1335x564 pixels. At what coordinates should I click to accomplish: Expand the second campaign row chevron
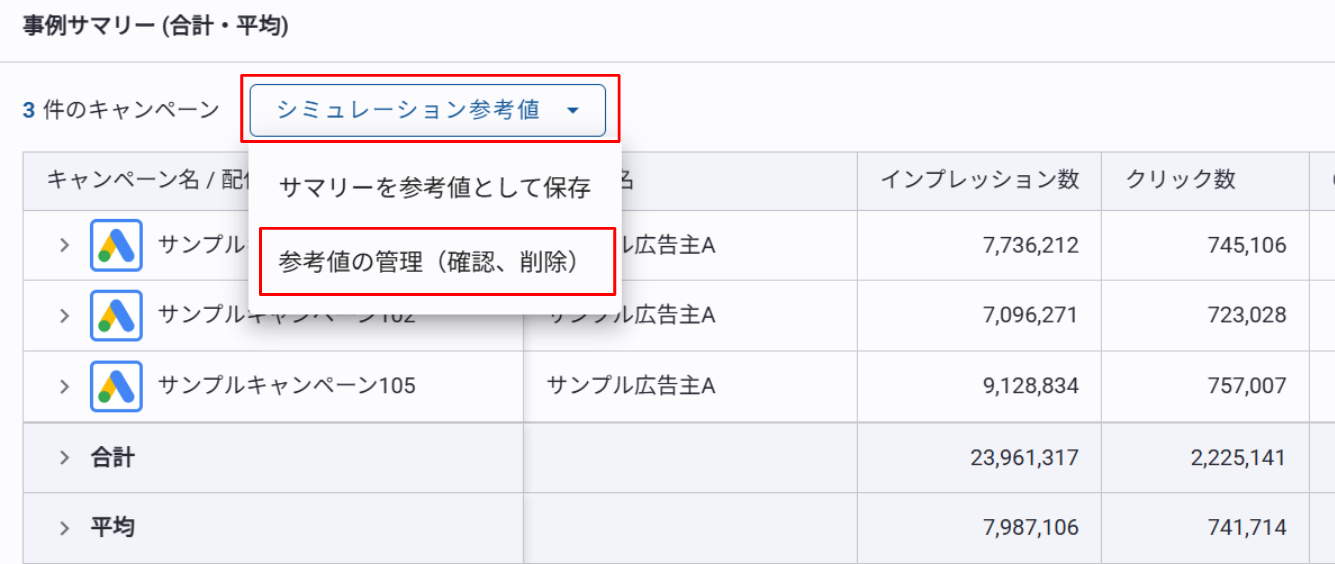[x=64, y=316]
